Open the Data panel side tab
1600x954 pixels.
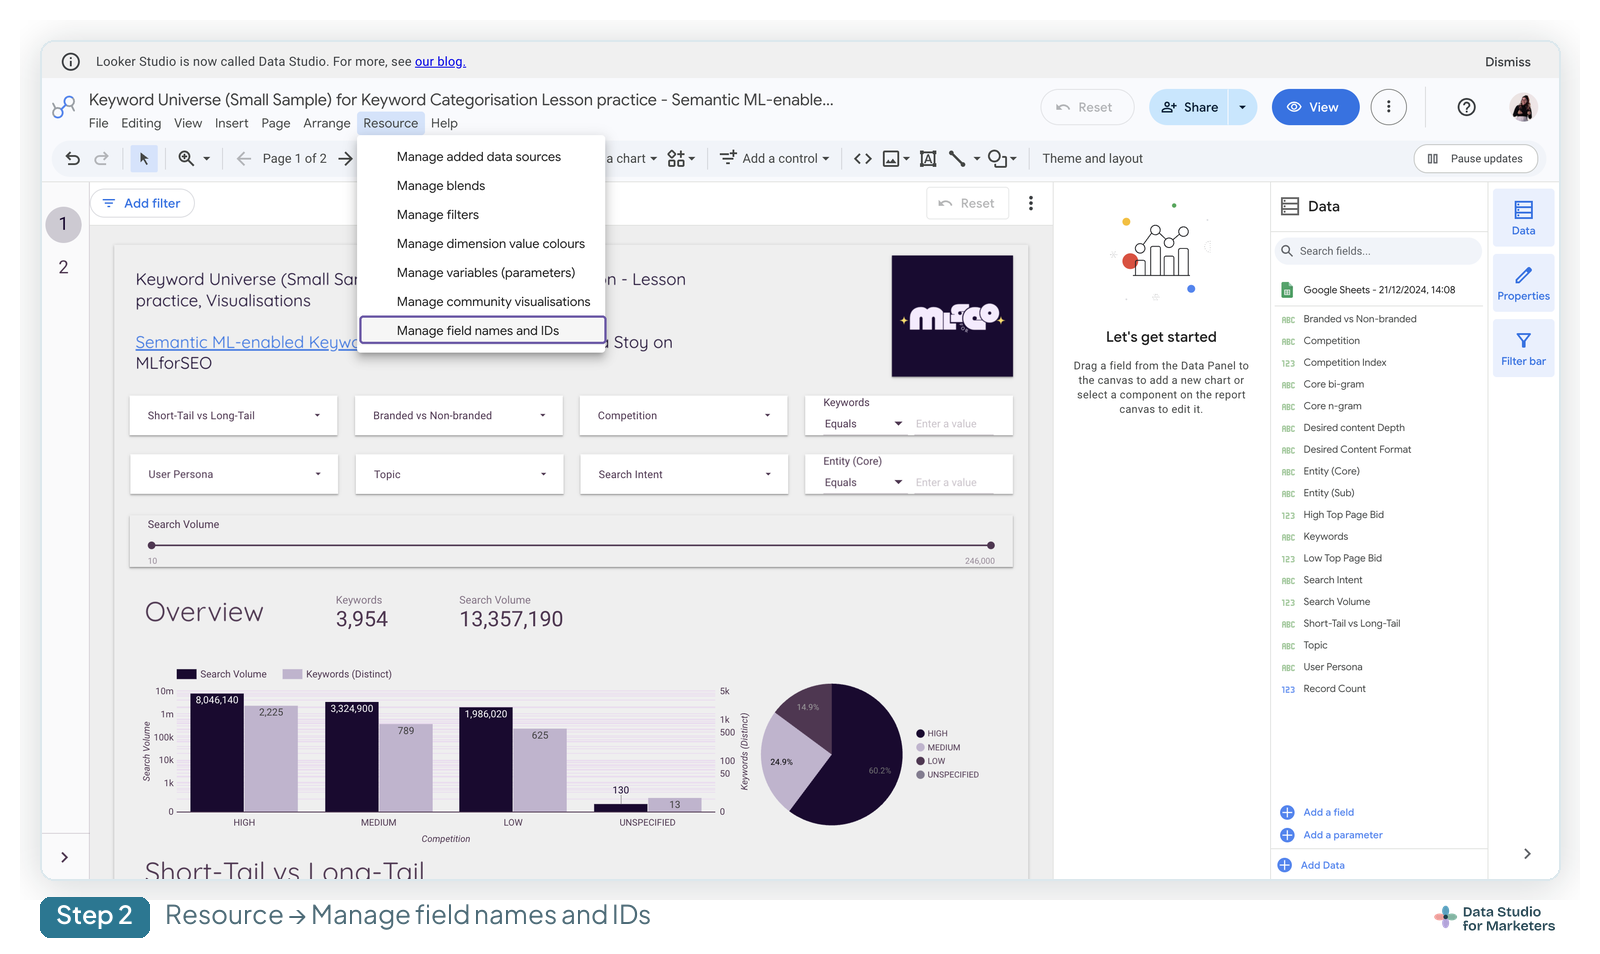[1523, 217]
